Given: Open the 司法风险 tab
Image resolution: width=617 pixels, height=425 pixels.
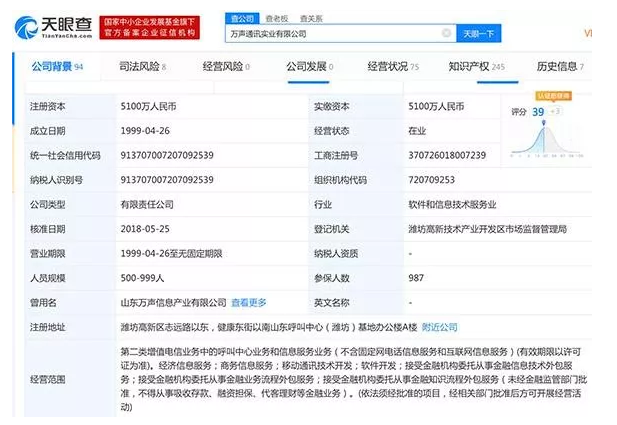Looking at the screenshot, I should tap(142, 67).
